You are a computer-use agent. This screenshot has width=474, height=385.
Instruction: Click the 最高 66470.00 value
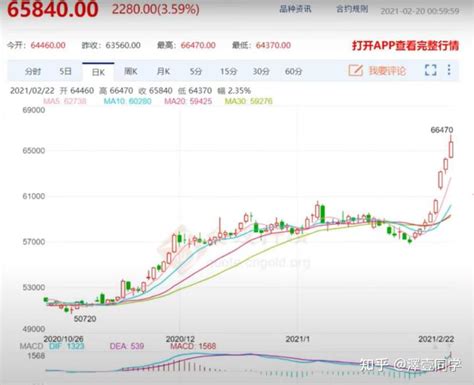198,45
